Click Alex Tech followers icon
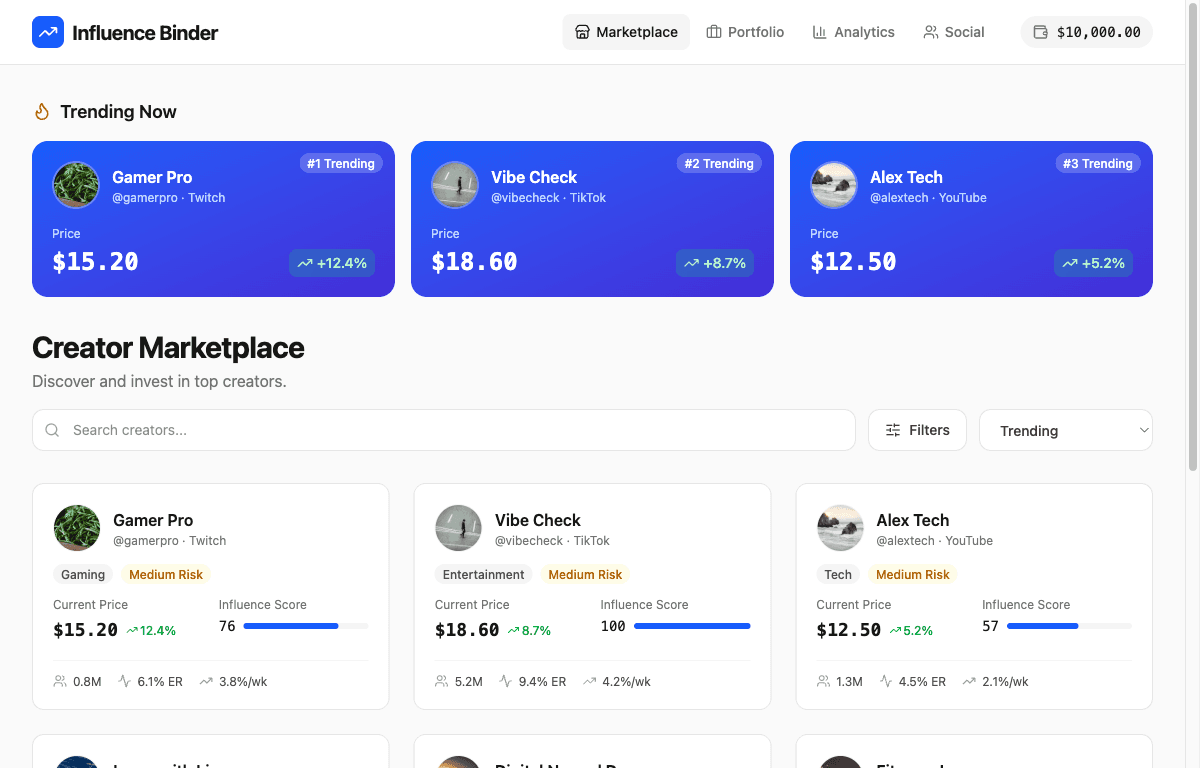 [823, 681]
